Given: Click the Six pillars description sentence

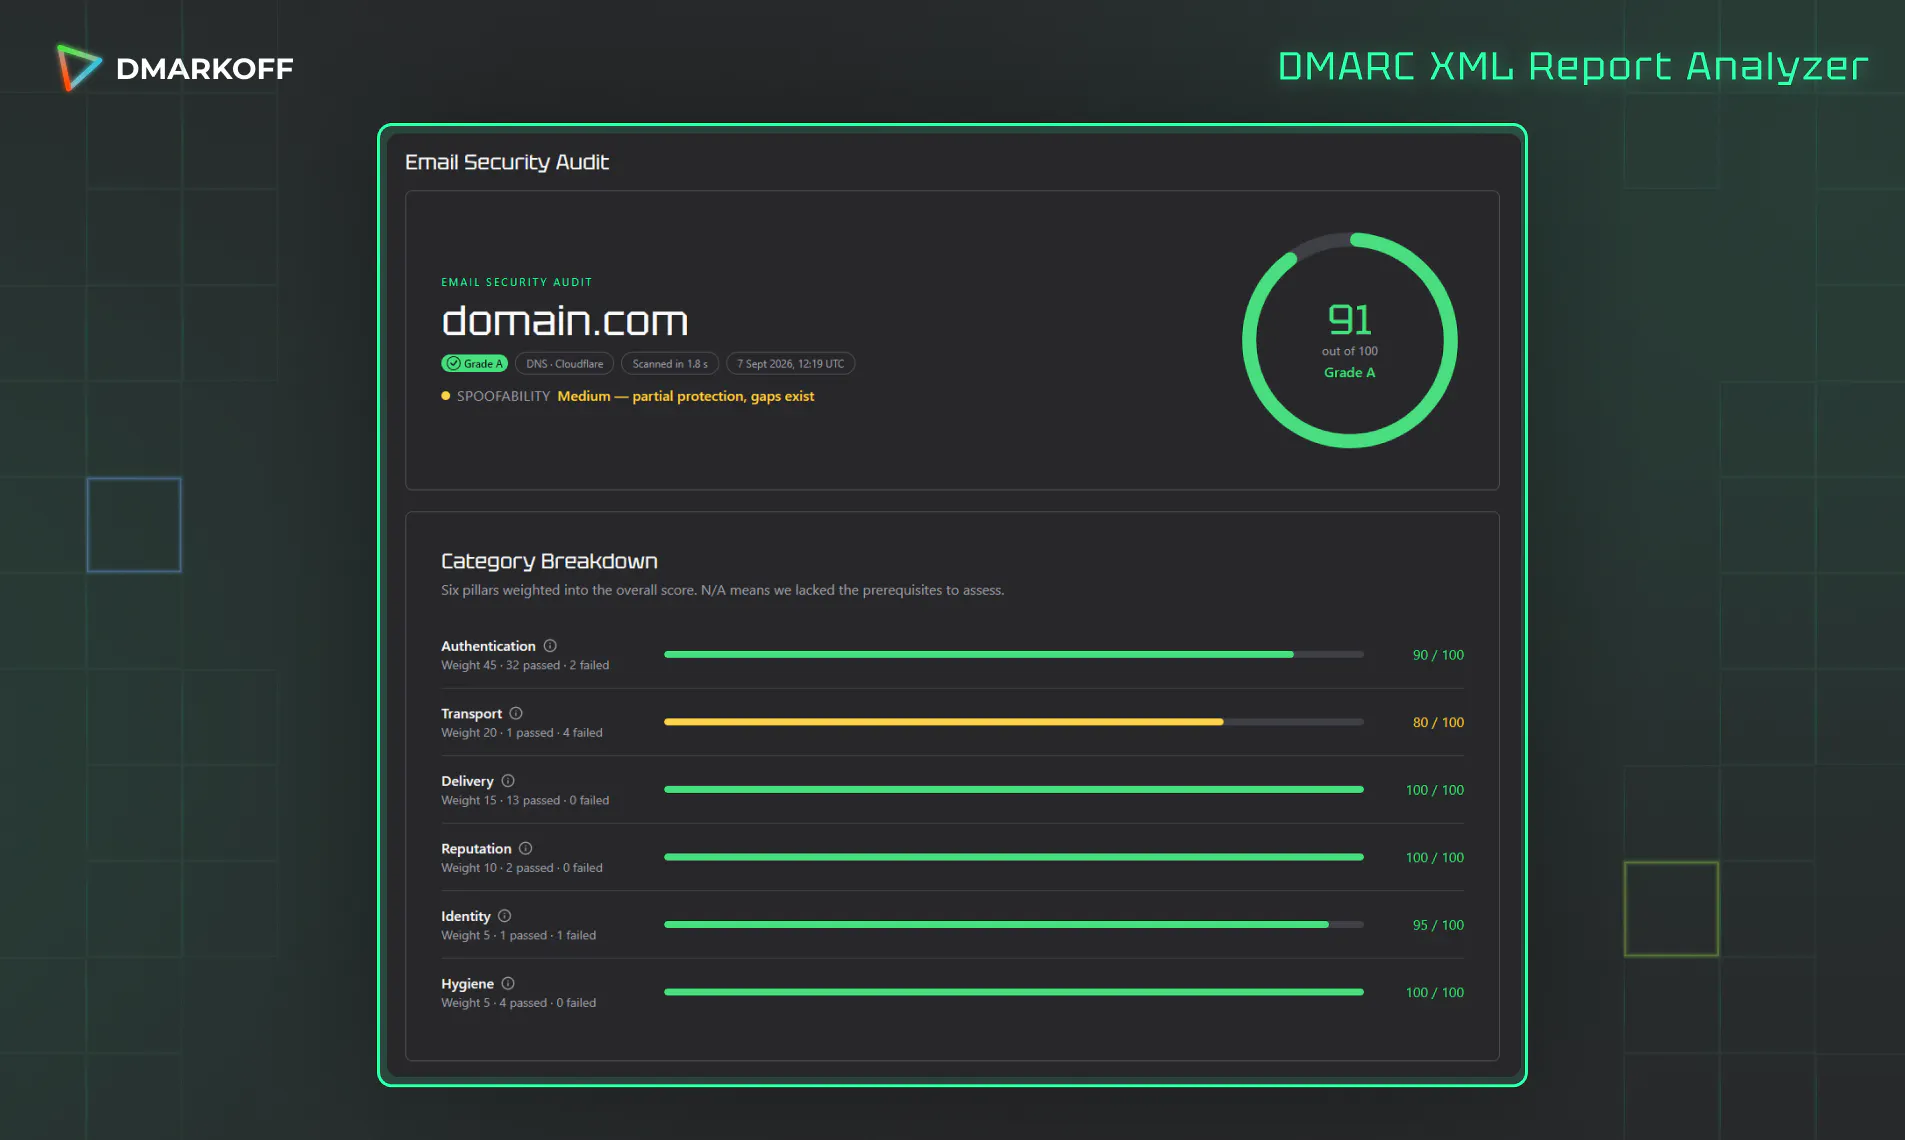Looking at the screenshot, I should (x=722, y=590).
